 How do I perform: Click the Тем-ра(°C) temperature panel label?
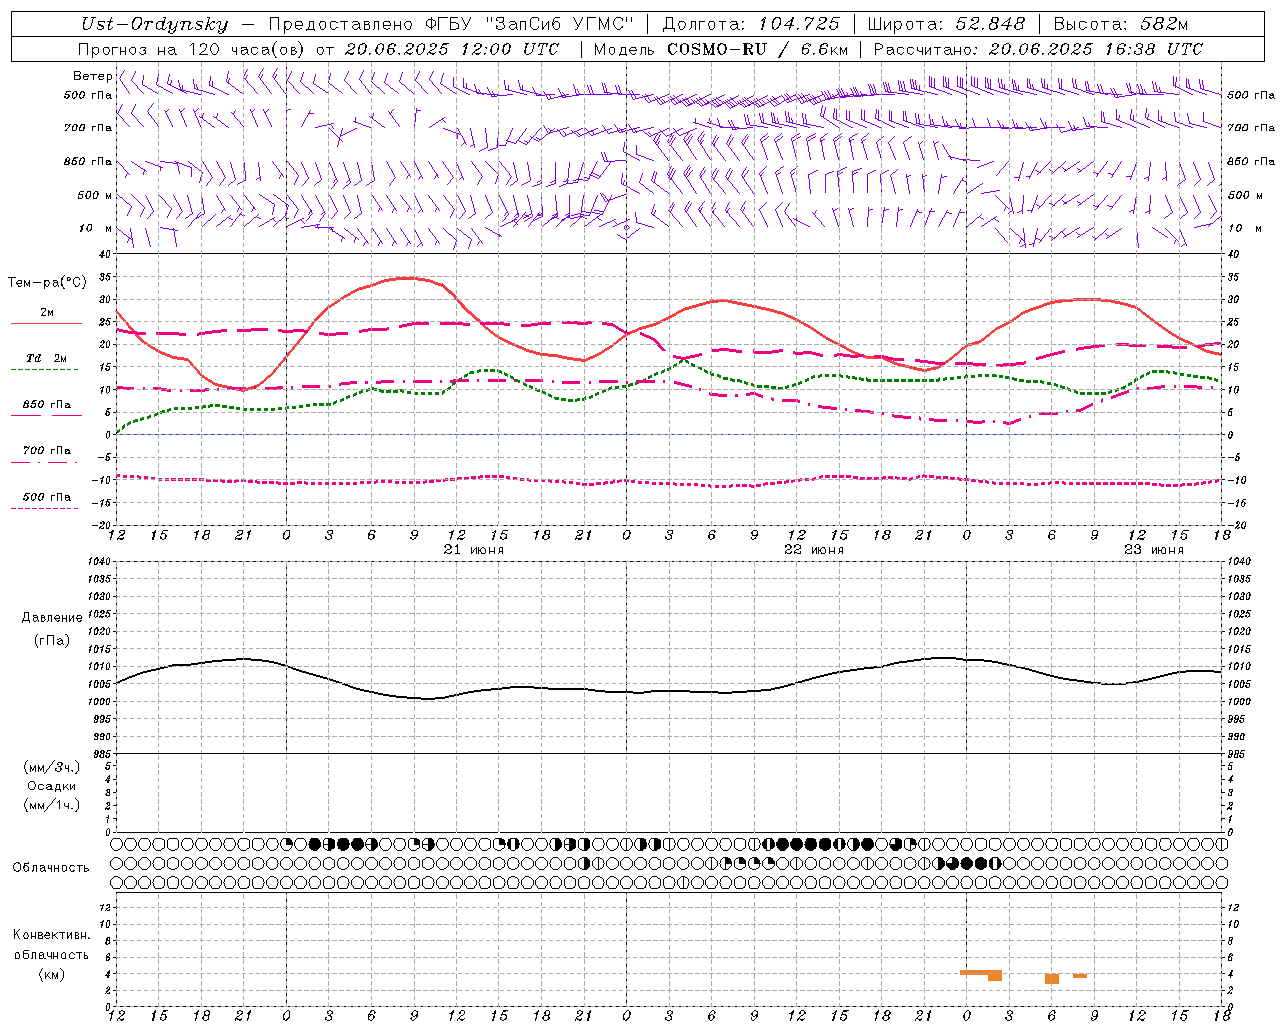(x=47, y=283)
